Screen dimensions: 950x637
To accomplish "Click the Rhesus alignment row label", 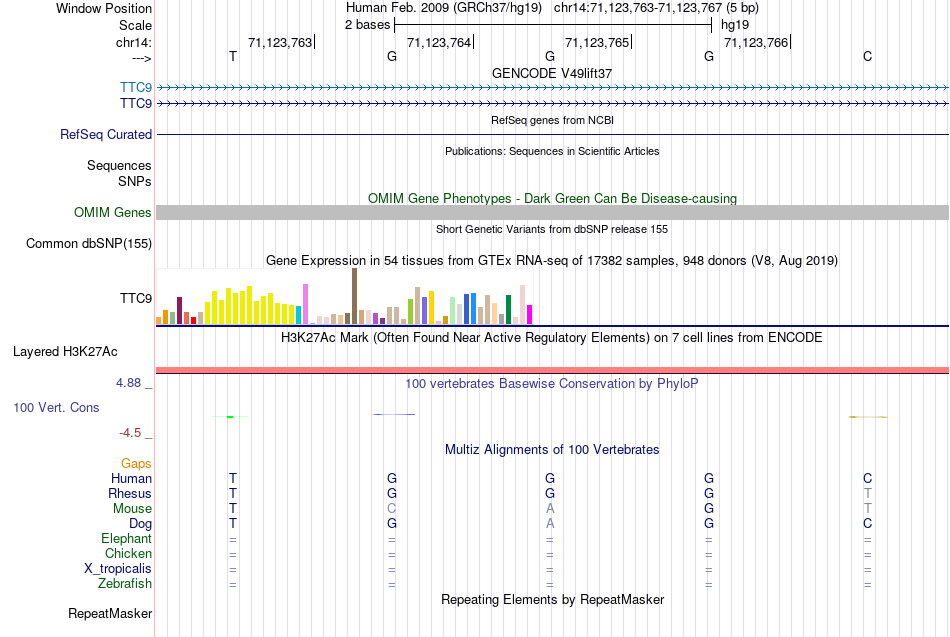I will 130,493.
